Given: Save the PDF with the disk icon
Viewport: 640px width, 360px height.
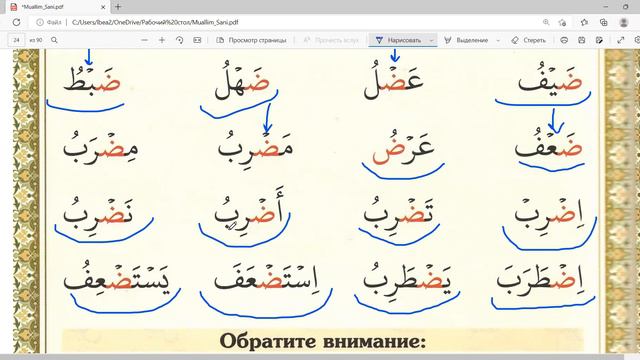Looking at the screenshot, I should coord(582,40).
